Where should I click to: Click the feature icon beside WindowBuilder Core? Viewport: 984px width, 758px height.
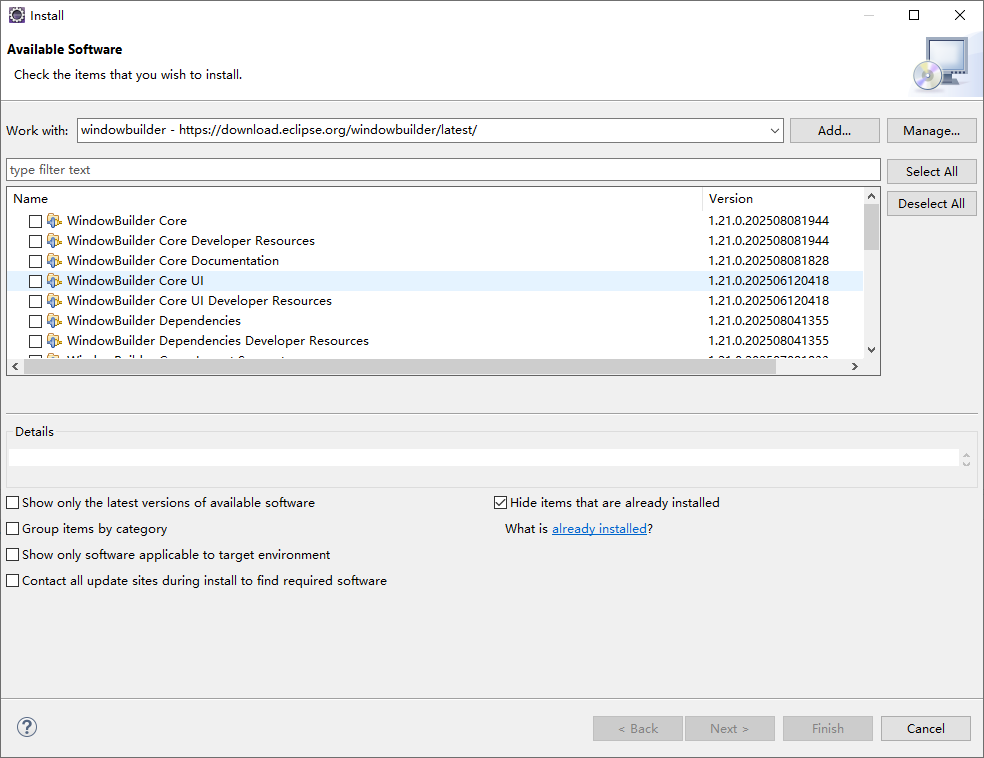click(55, 221)
